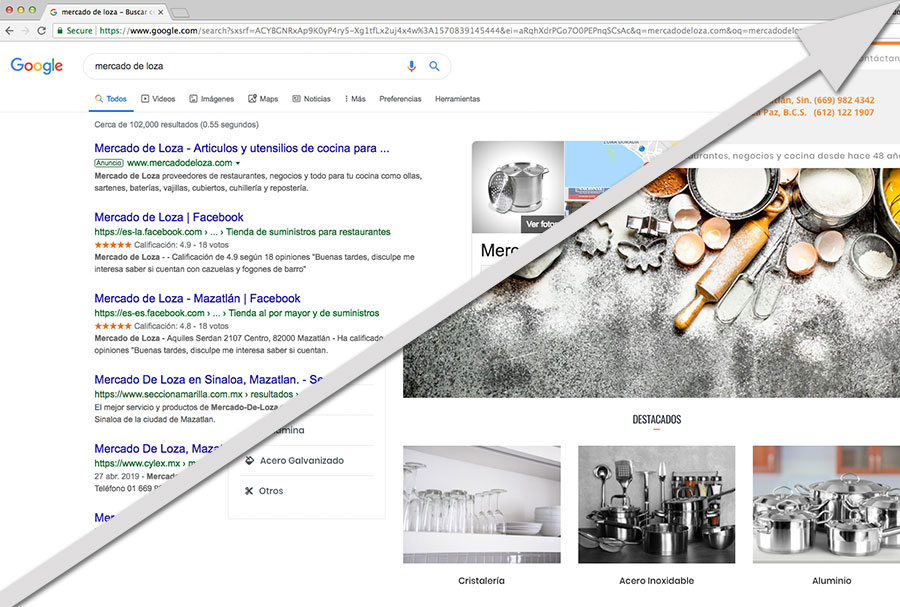The height and width of the screenshot is (607, 900).
Task: Click the Google logo
Action: (x=37, y=66)
